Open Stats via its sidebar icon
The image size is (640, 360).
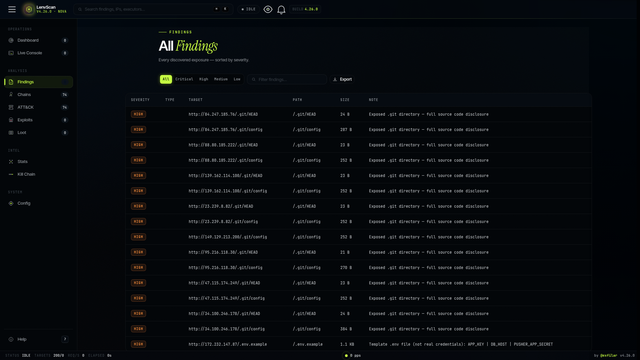11,162
